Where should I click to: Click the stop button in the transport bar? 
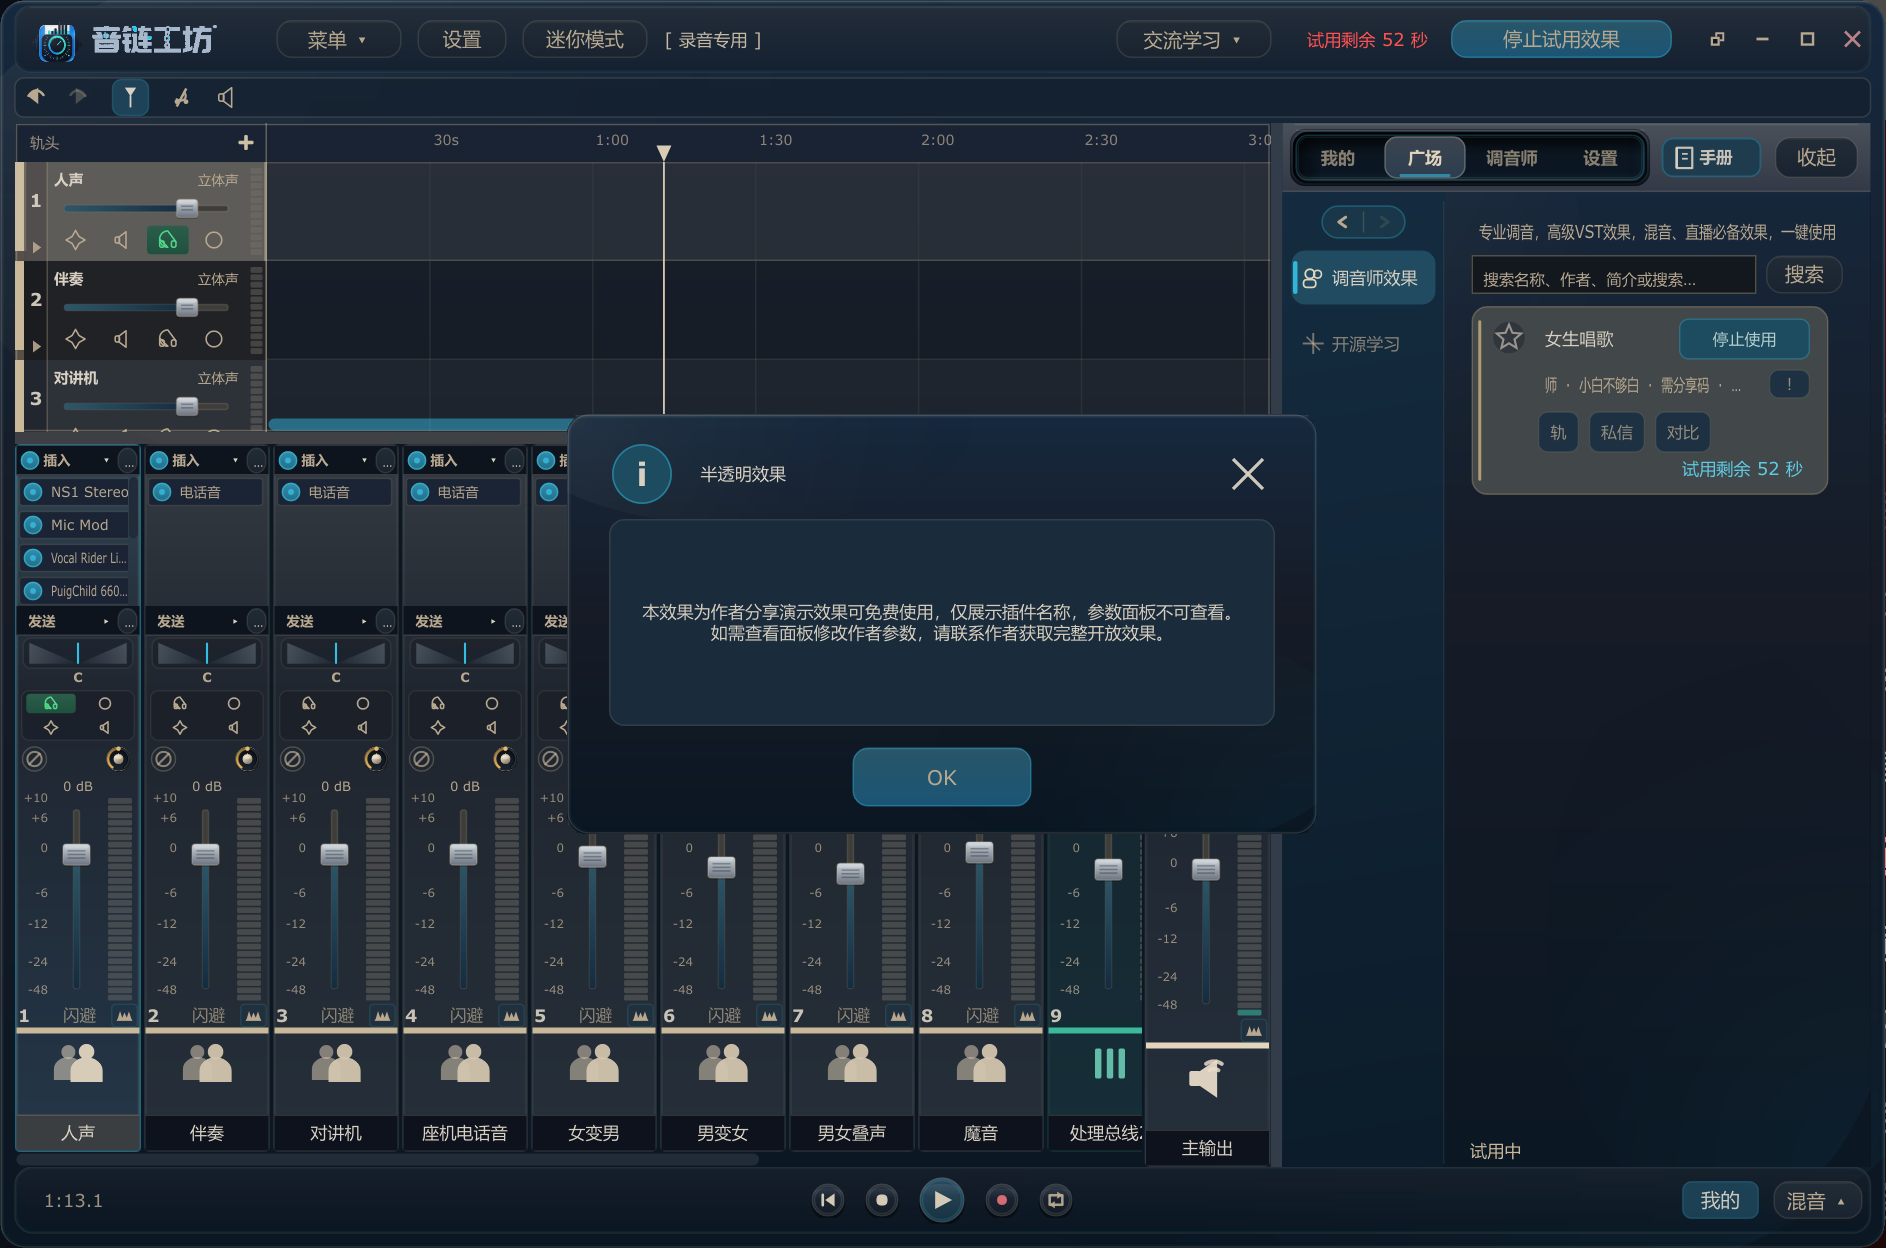coord(881,1200)
